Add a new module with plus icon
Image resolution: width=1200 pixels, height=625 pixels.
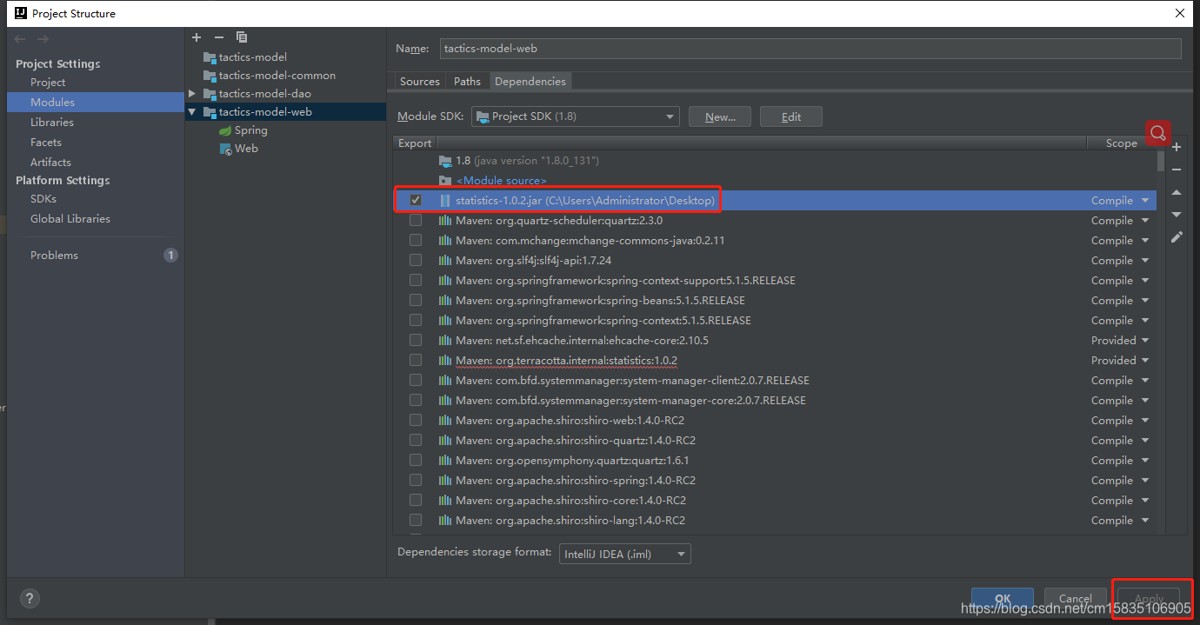[197, 37]
